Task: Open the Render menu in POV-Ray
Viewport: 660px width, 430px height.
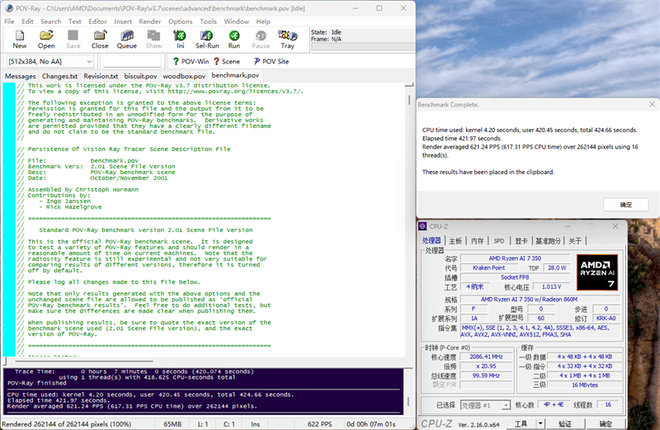Action: [151, 21]
